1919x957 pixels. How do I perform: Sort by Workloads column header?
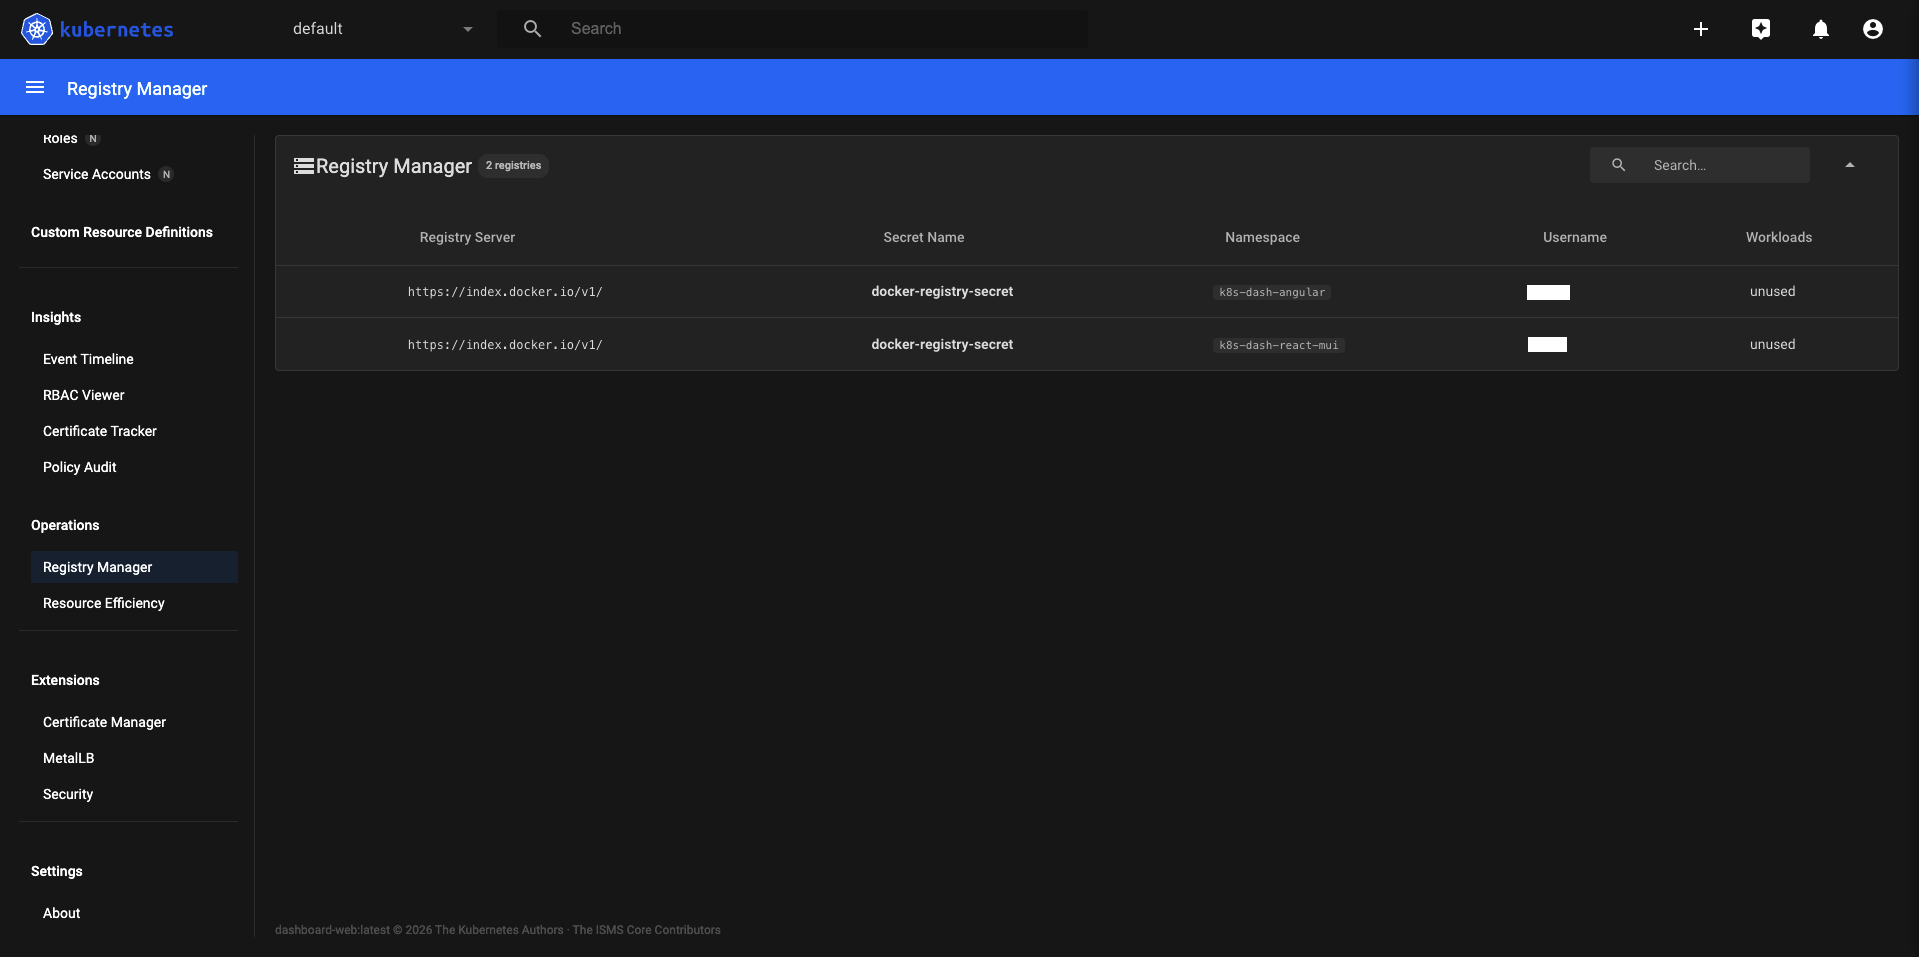tap(1779, 237)
